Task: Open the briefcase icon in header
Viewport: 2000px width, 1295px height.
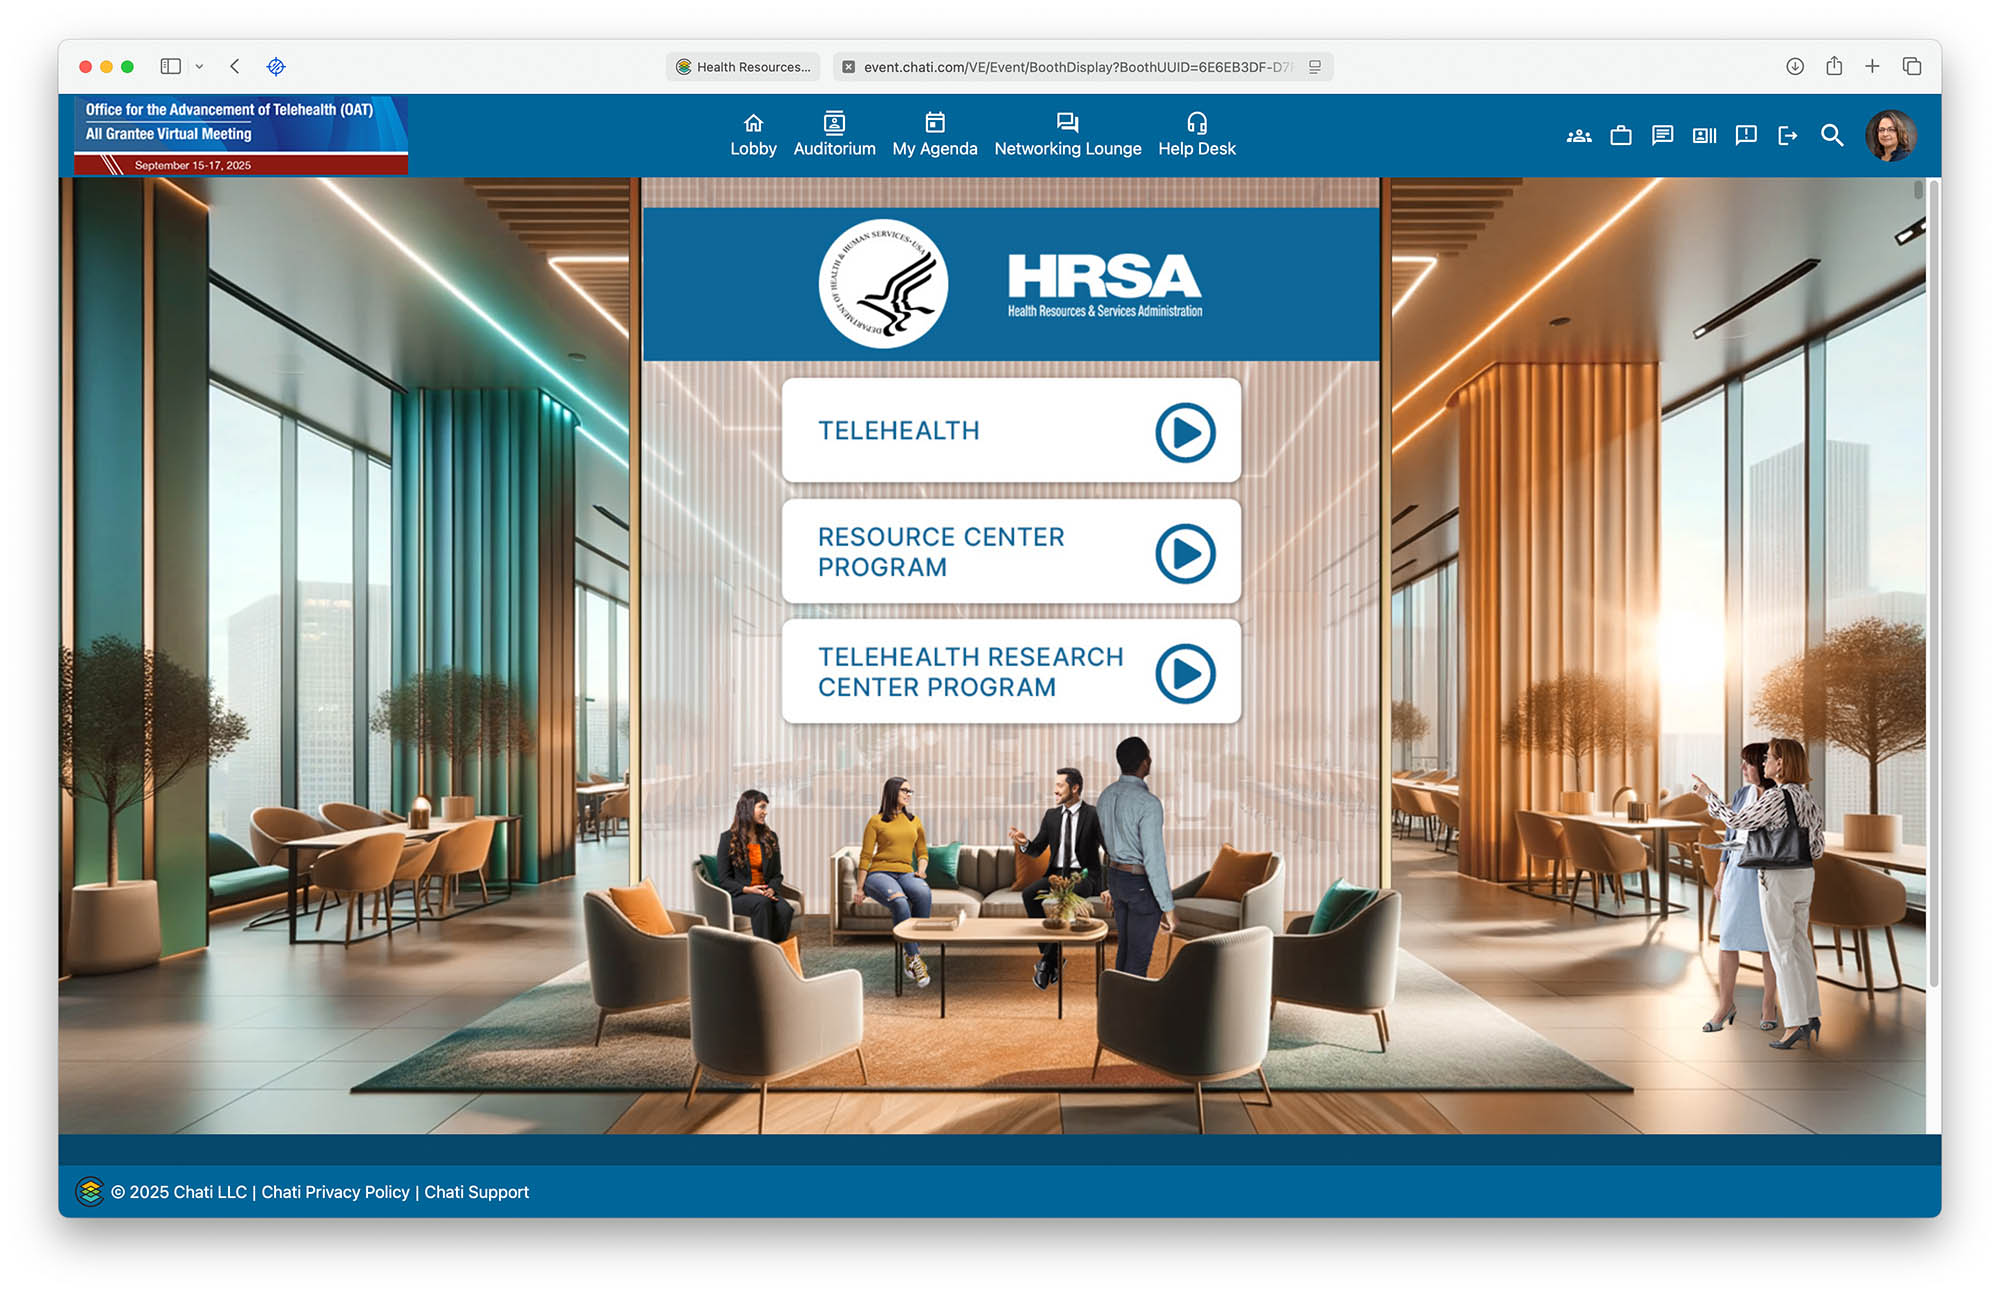Action: click(1620, 136)
